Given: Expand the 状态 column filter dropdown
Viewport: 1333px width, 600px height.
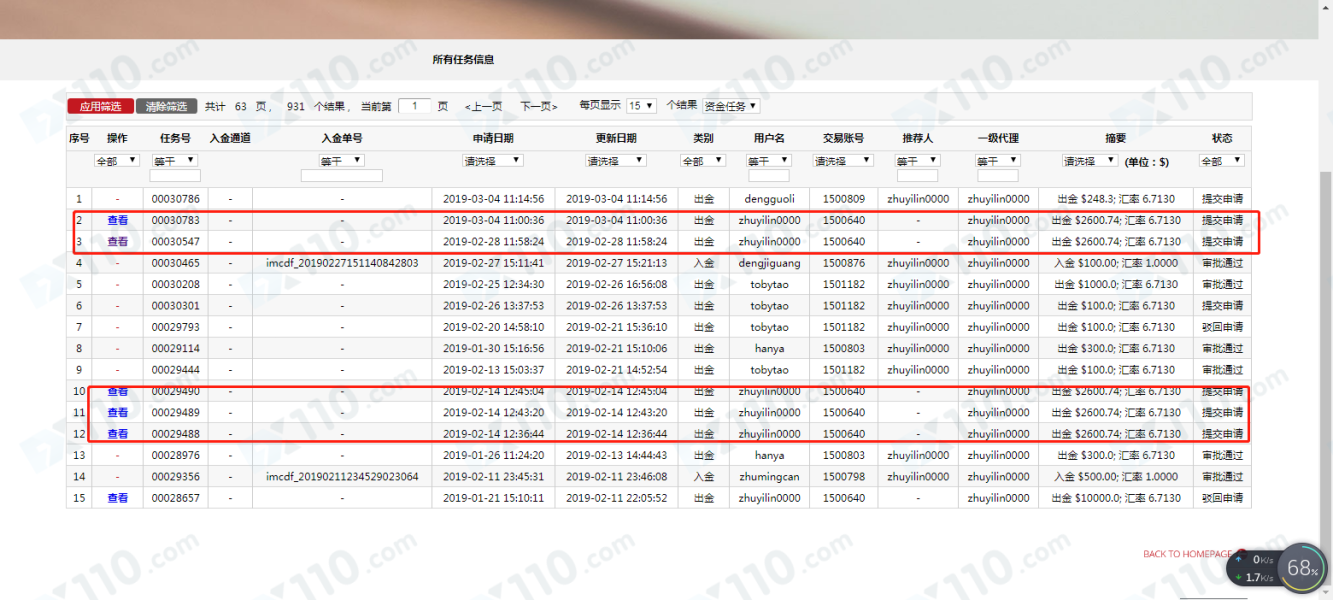Looking at the screenshot, I should pos(1221,161).
